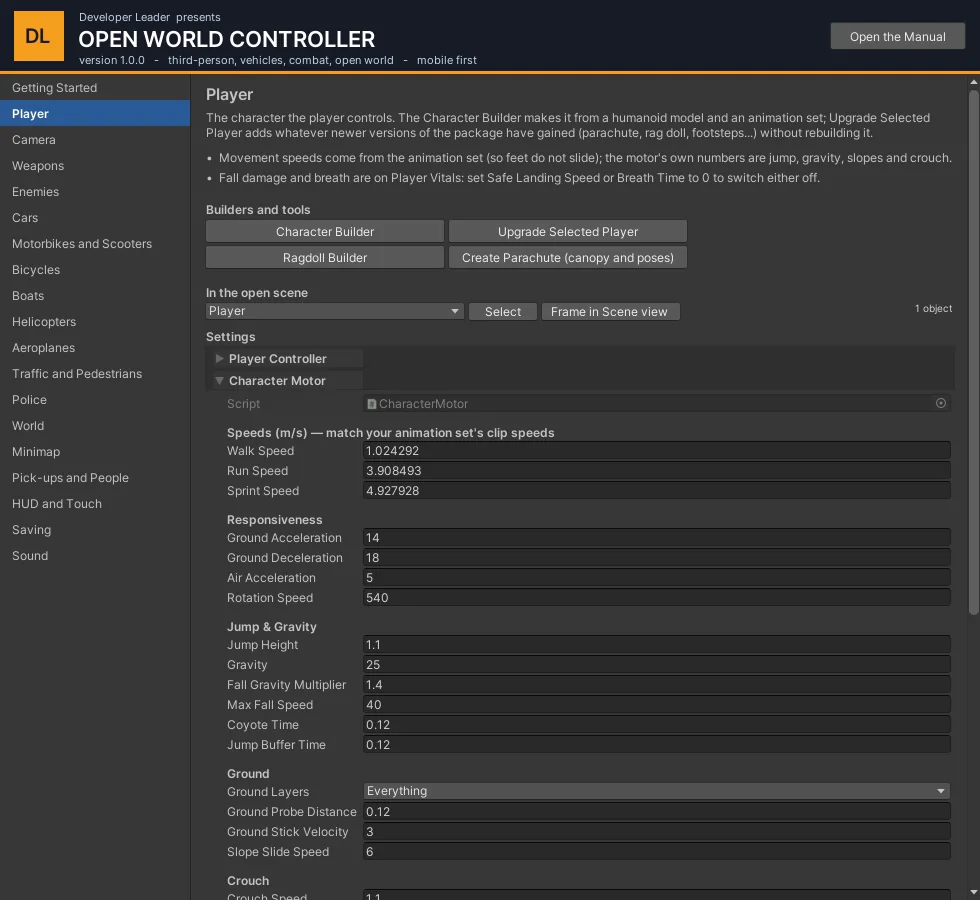This screenshot has width=980, height=900.
Task: Open the Police section
Action: tap(95, 400)
